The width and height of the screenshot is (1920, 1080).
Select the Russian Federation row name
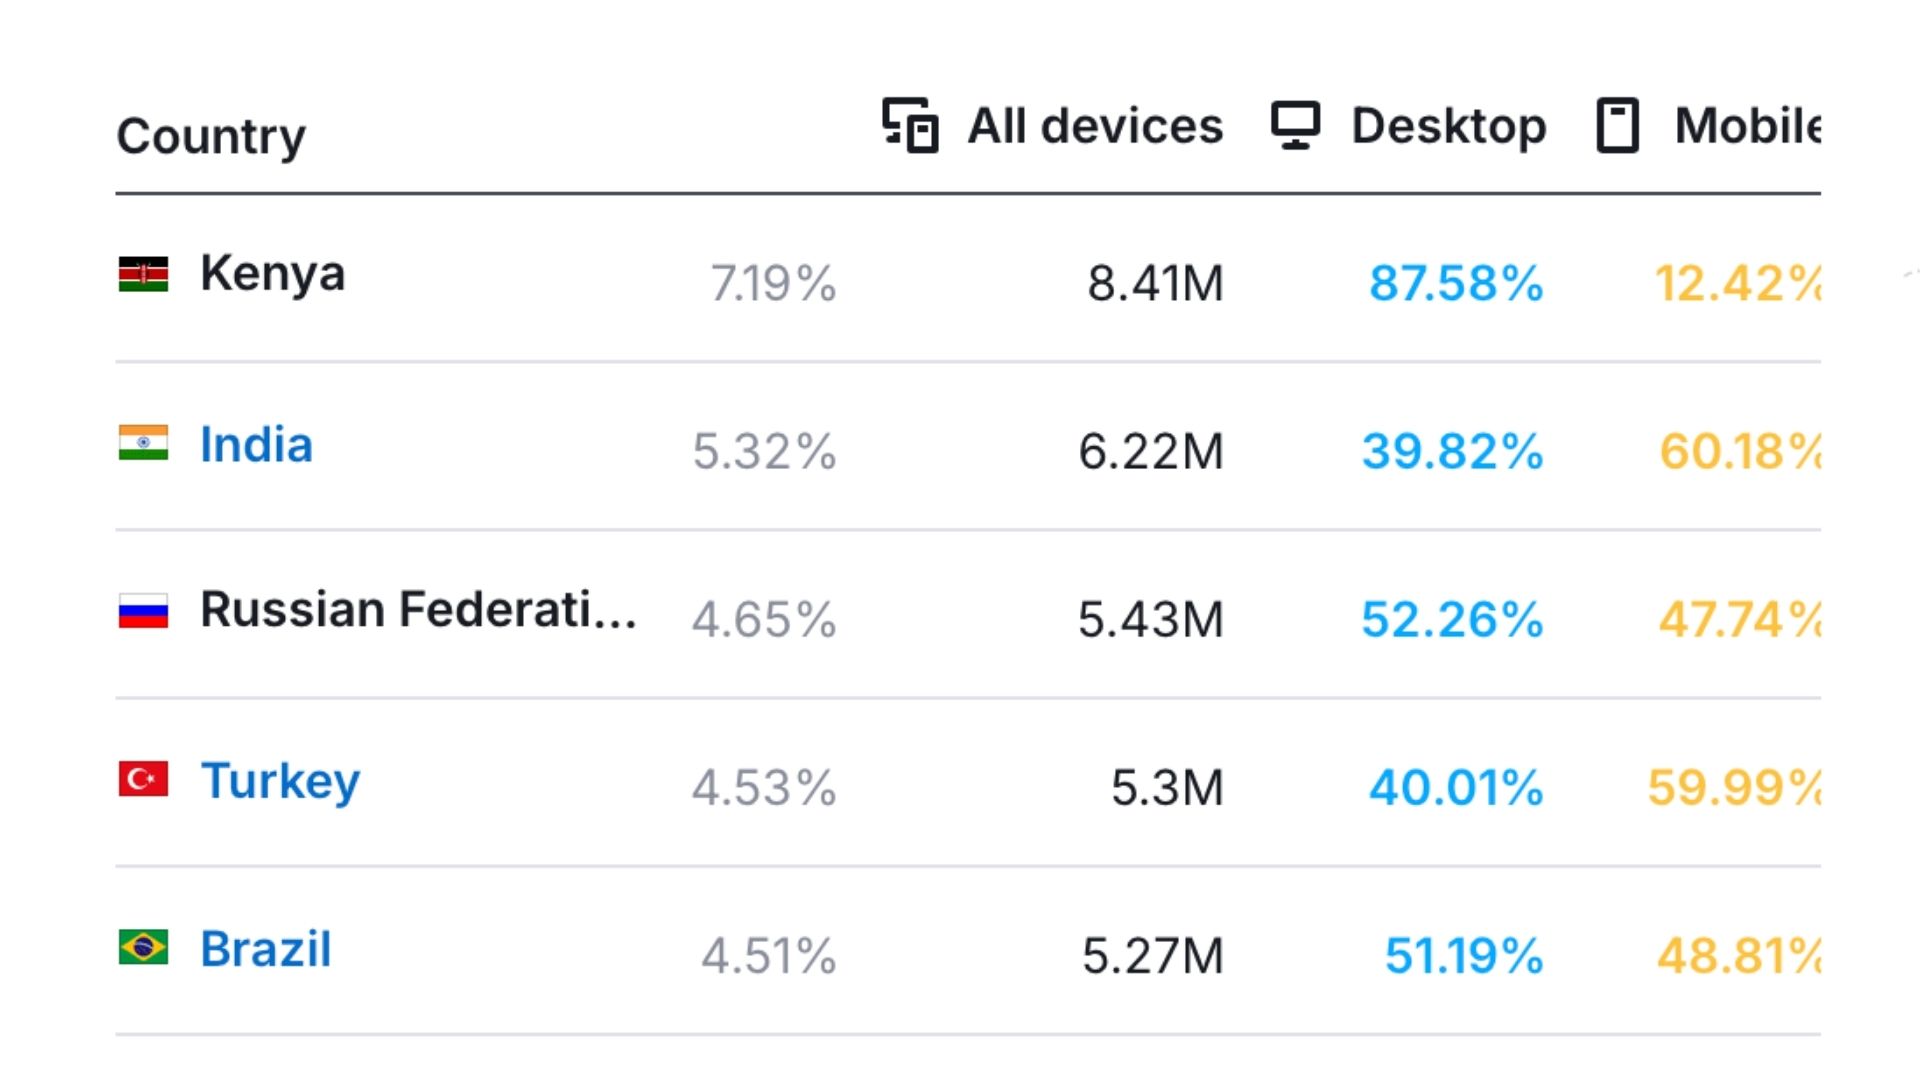(418, 610)
